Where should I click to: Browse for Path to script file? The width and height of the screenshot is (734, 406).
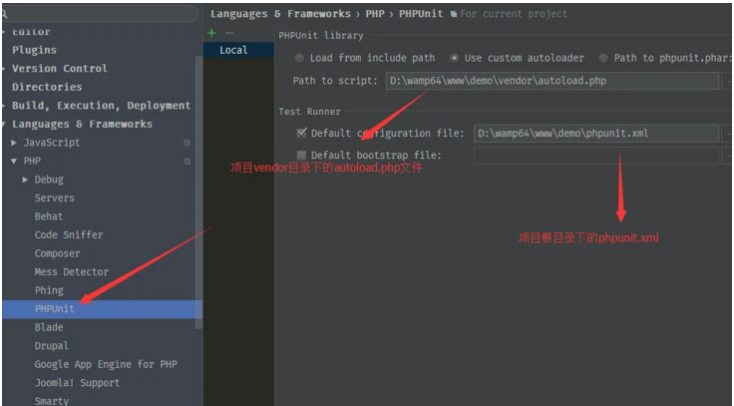click(x=728, y=81)
